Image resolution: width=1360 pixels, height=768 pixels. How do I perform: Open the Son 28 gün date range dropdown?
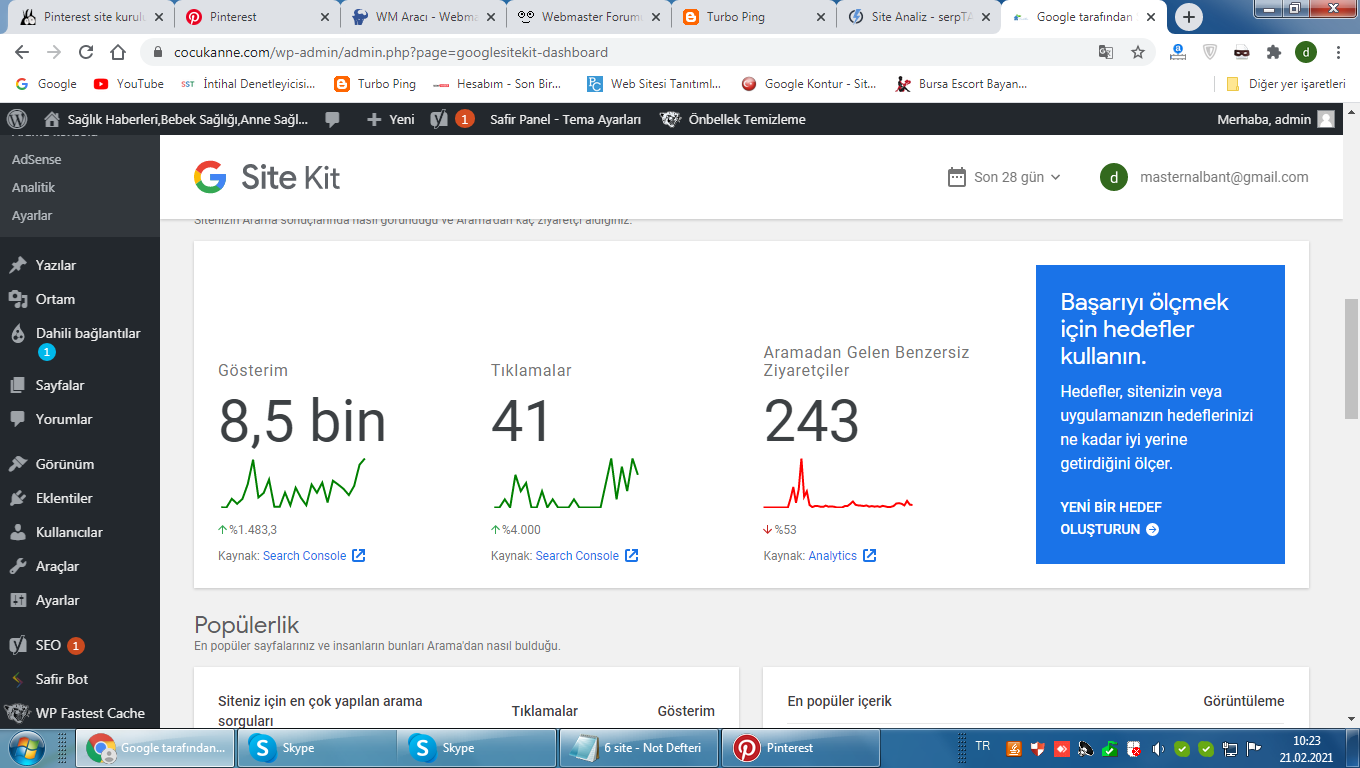click(1004, 177)
